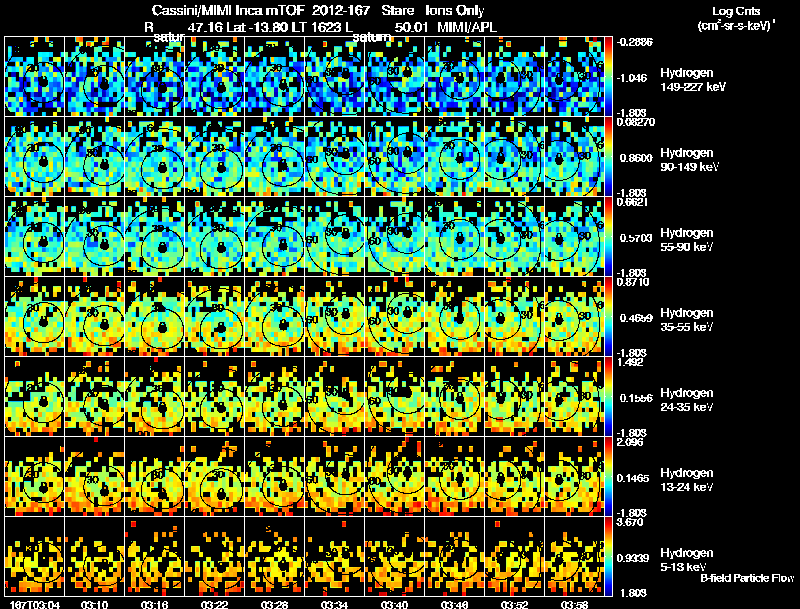800x609 pixels.
Task: Select the 24-35 keV image panel at 03:34
Action: 335,397
